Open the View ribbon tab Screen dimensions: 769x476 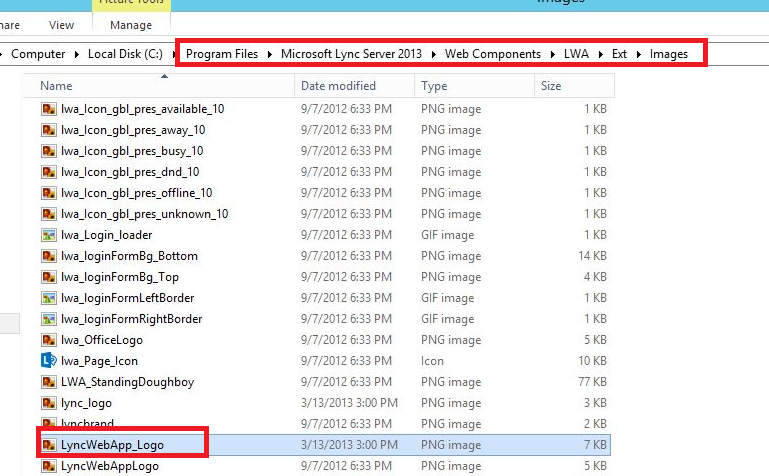pyautogui.click(x=61, y=25)
